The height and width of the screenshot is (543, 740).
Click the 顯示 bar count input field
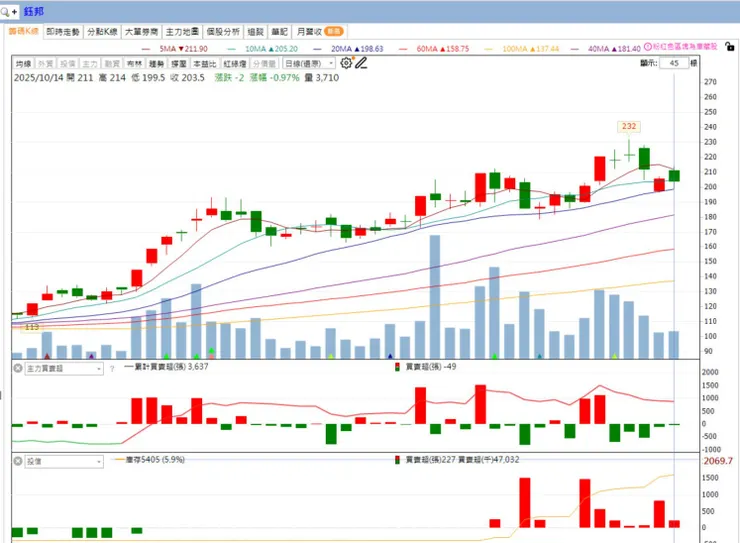pyautogui.click(x=674, y=63)
